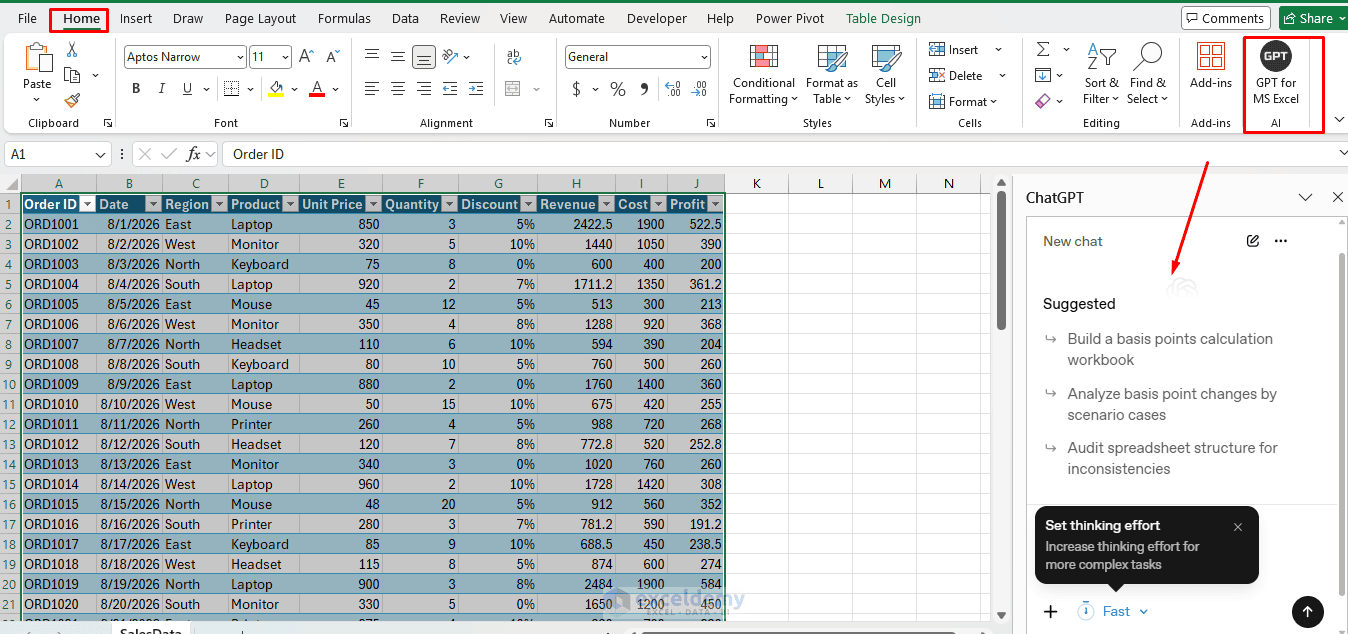
Task: Click the Borders icon
Action: point(231,89)
